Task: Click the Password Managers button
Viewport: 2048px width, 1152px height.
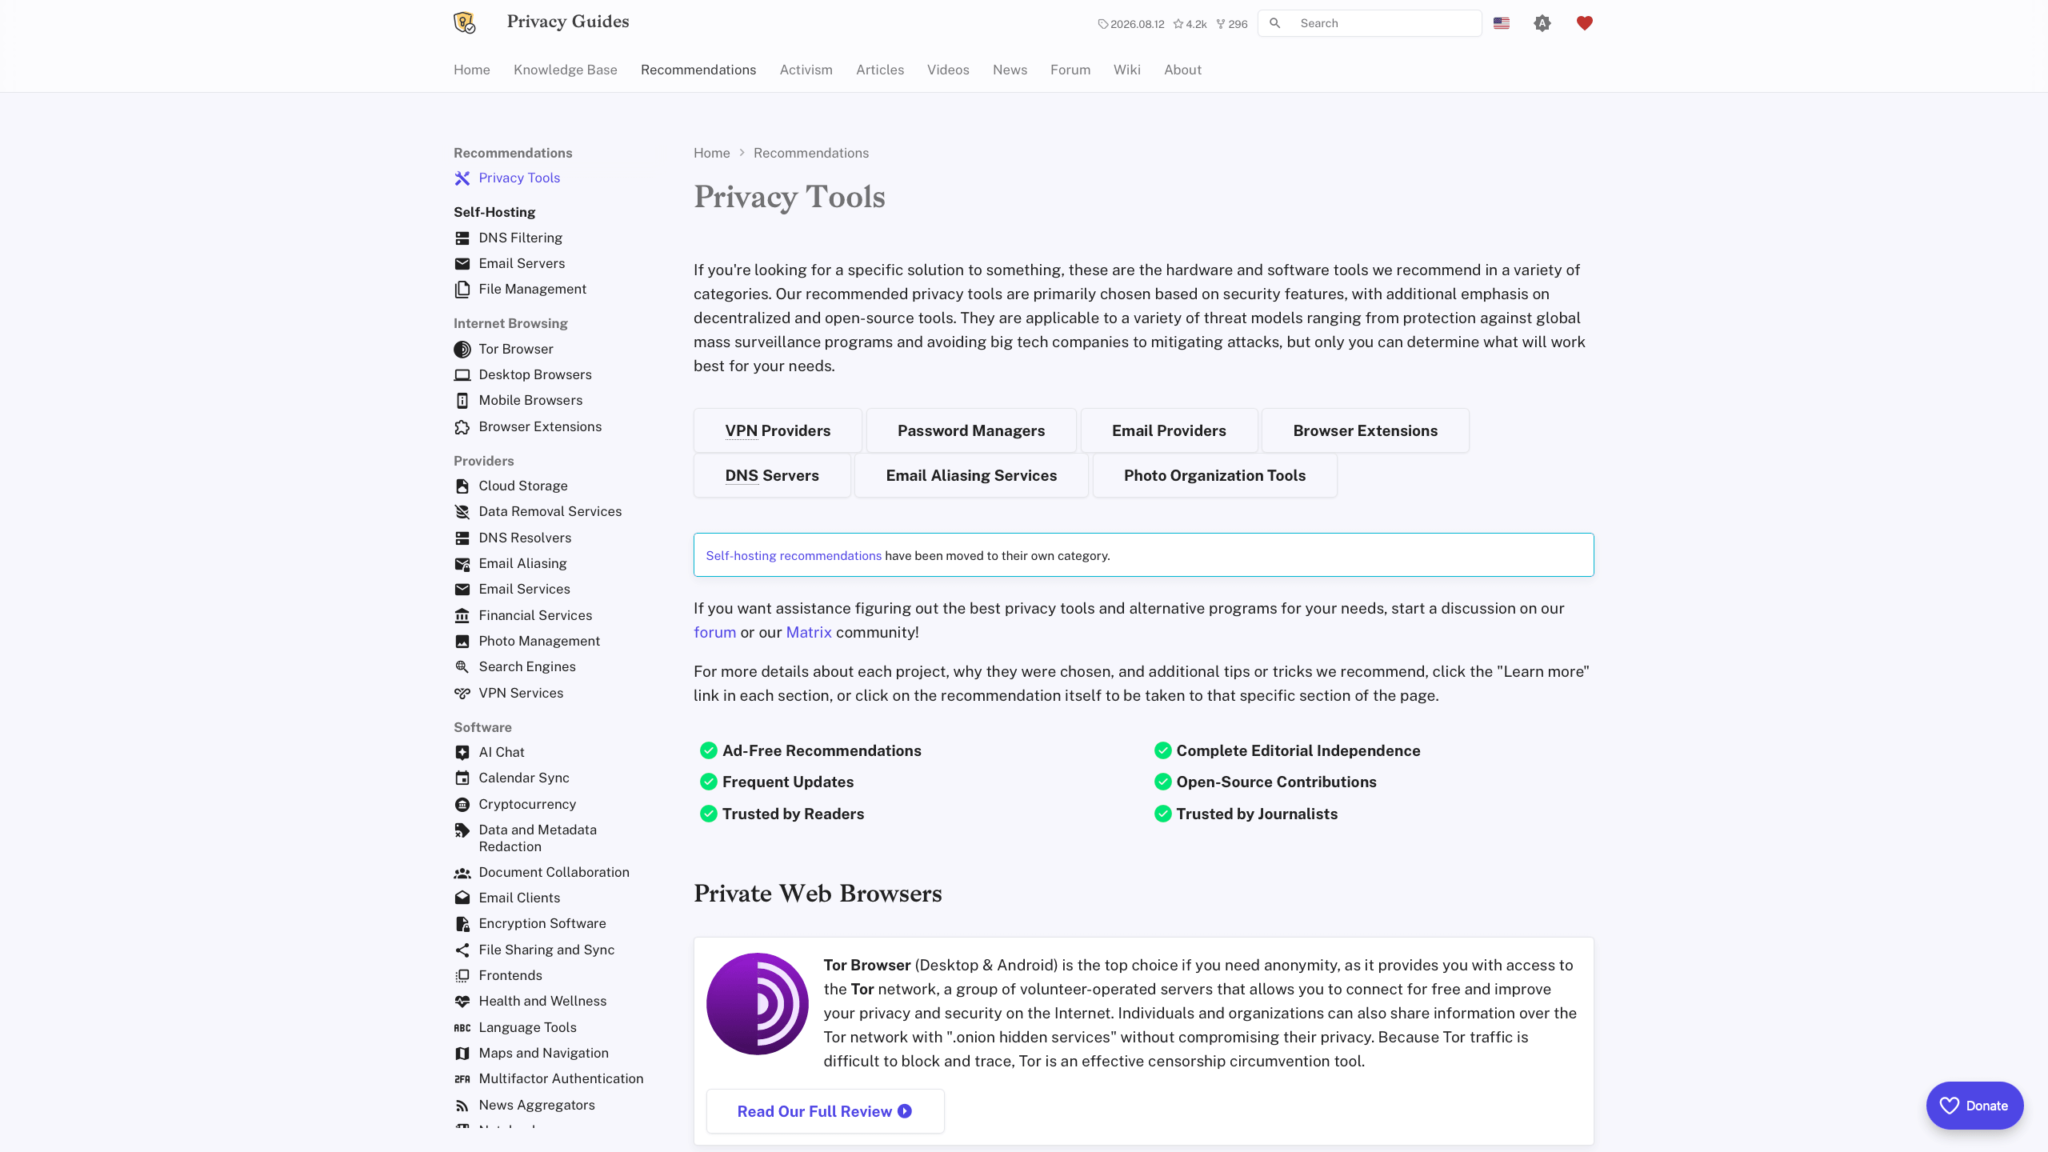Action: point(971,431)
